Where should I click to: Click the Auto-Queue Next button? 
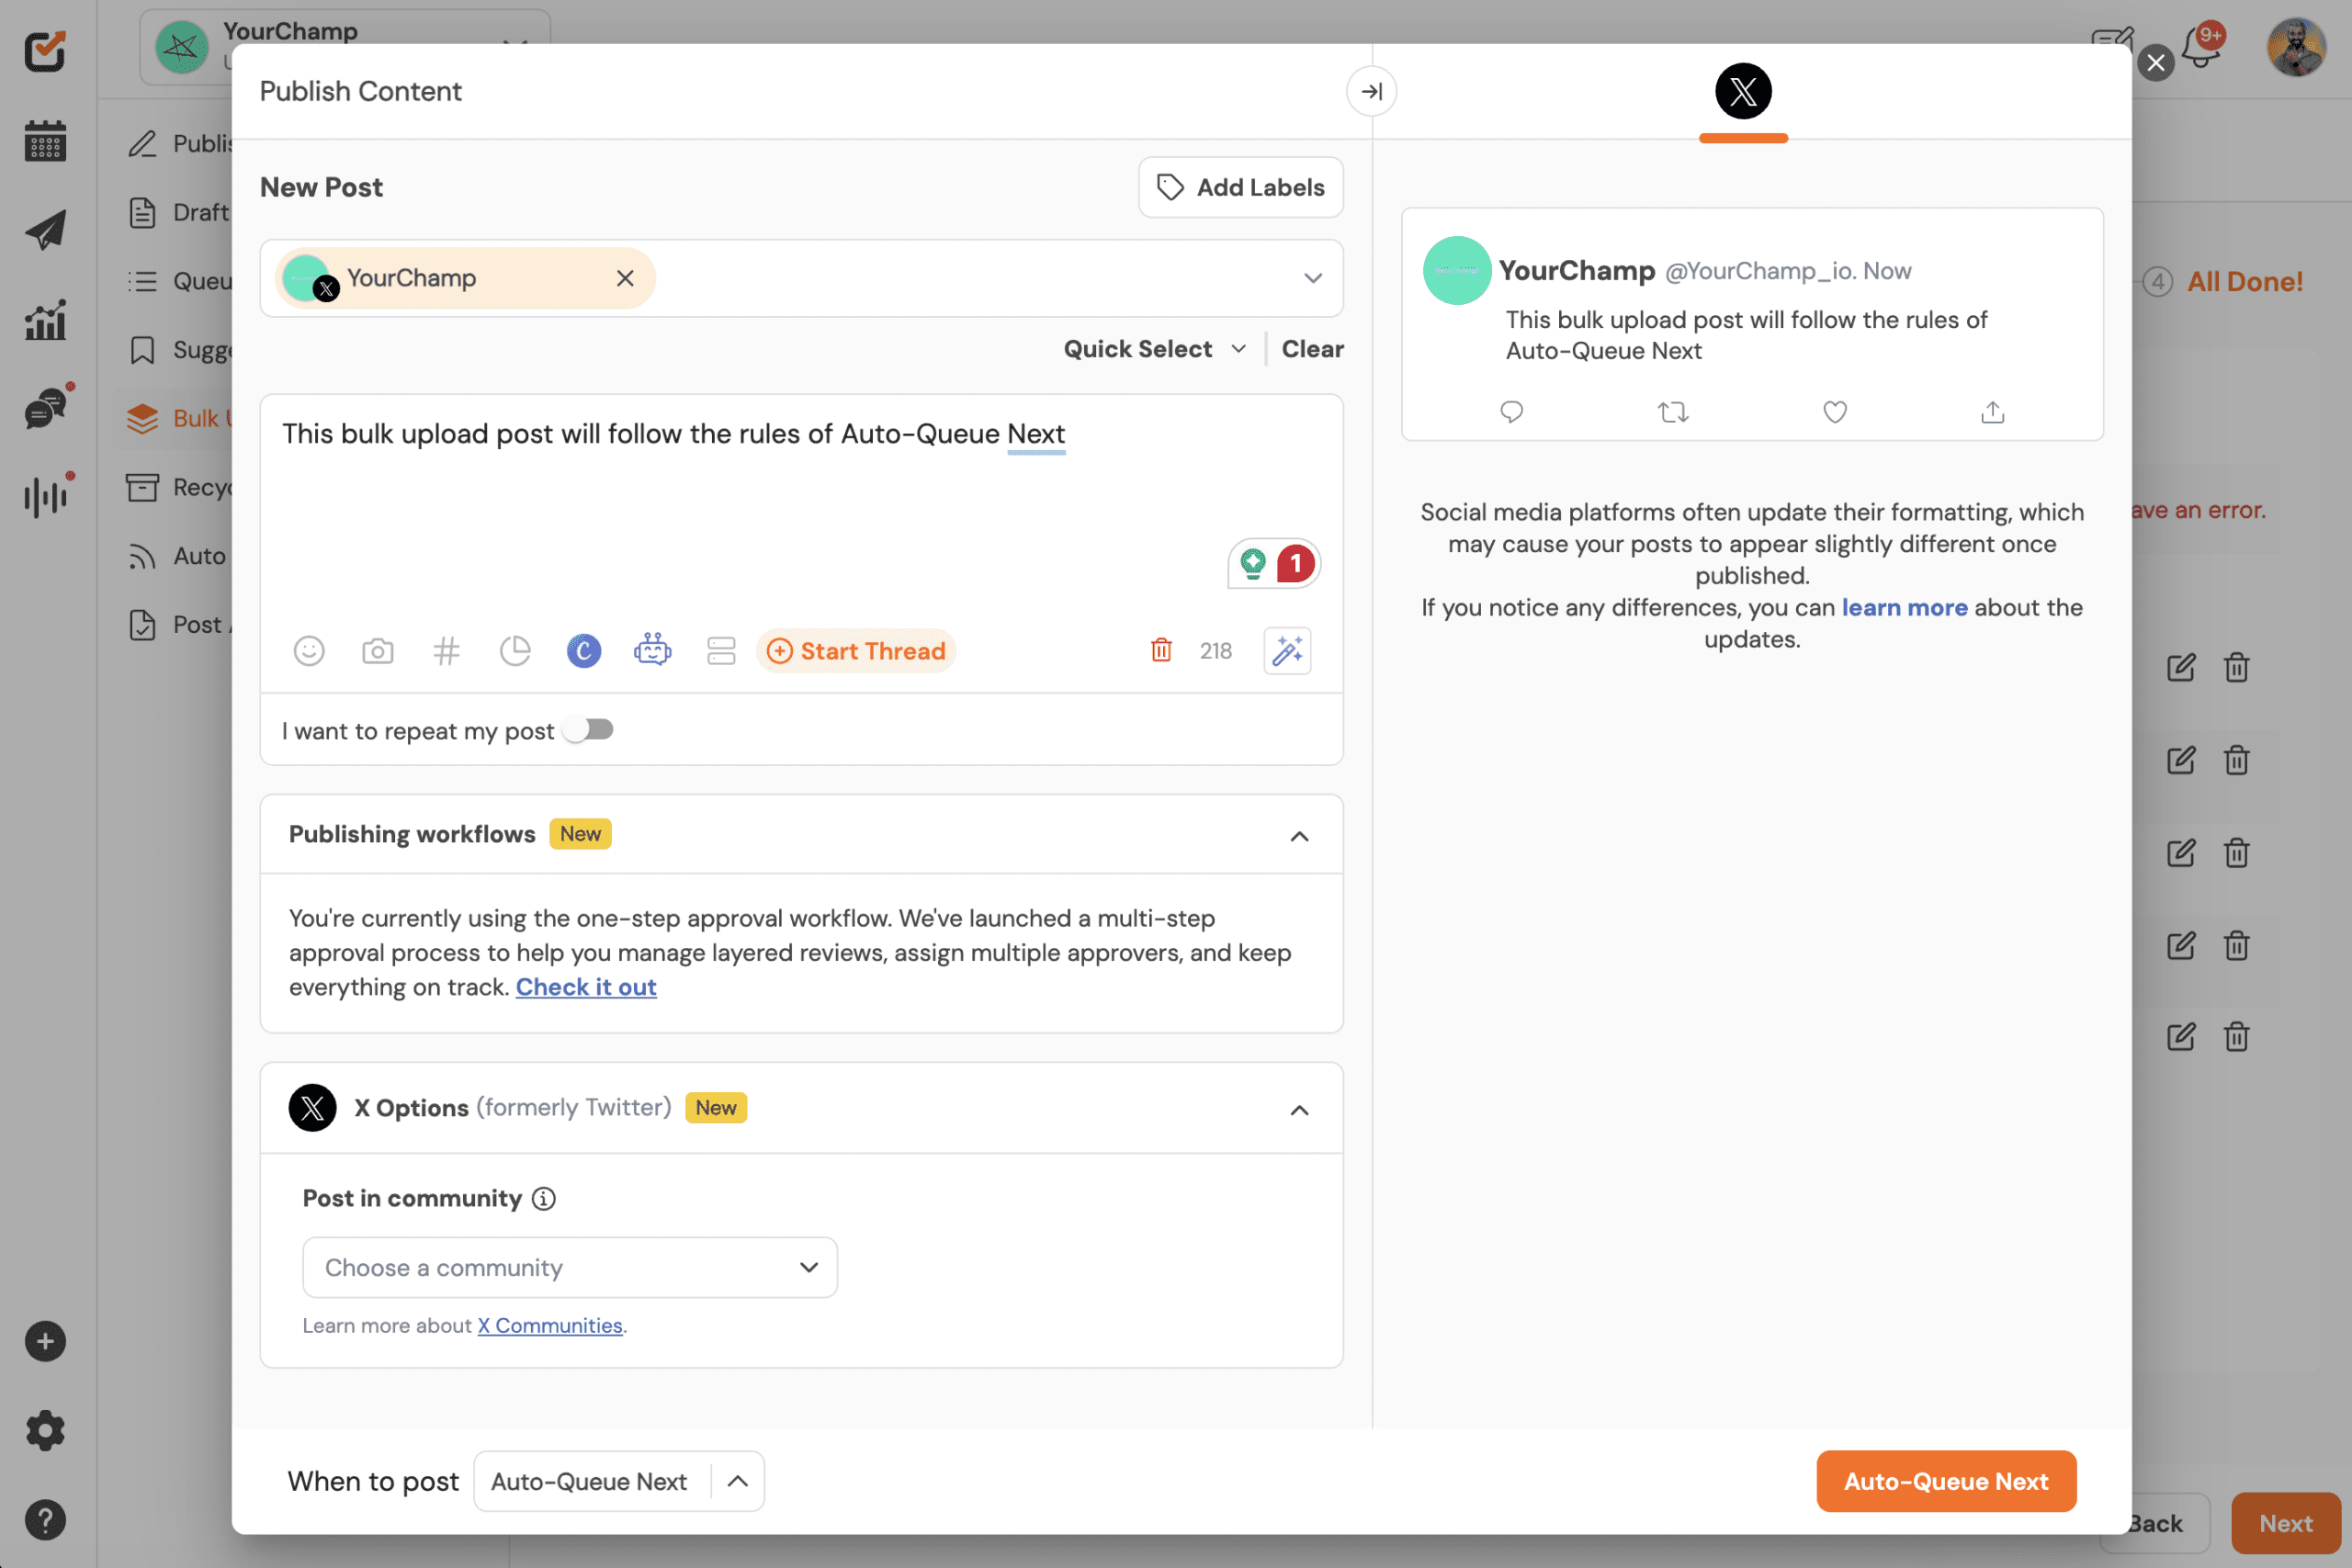pos(1945,1481)
